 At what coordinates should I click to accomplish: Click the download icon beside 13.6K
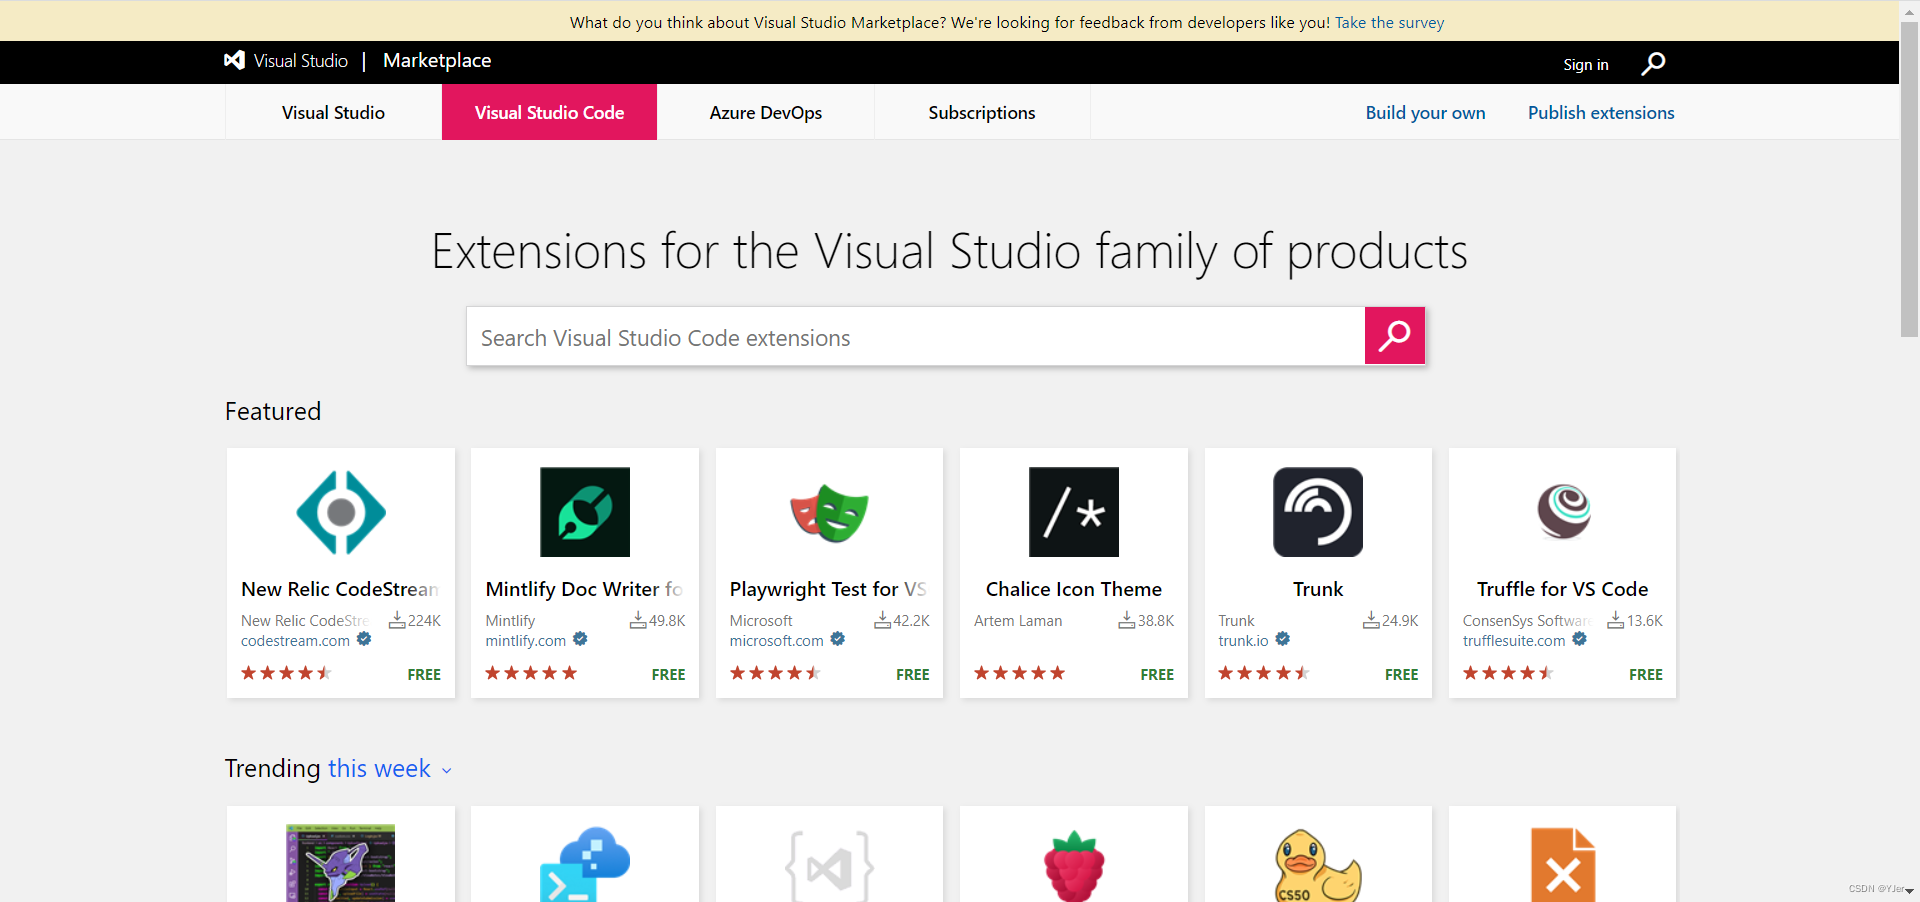pyautogui.click(x=1616, y=620)
